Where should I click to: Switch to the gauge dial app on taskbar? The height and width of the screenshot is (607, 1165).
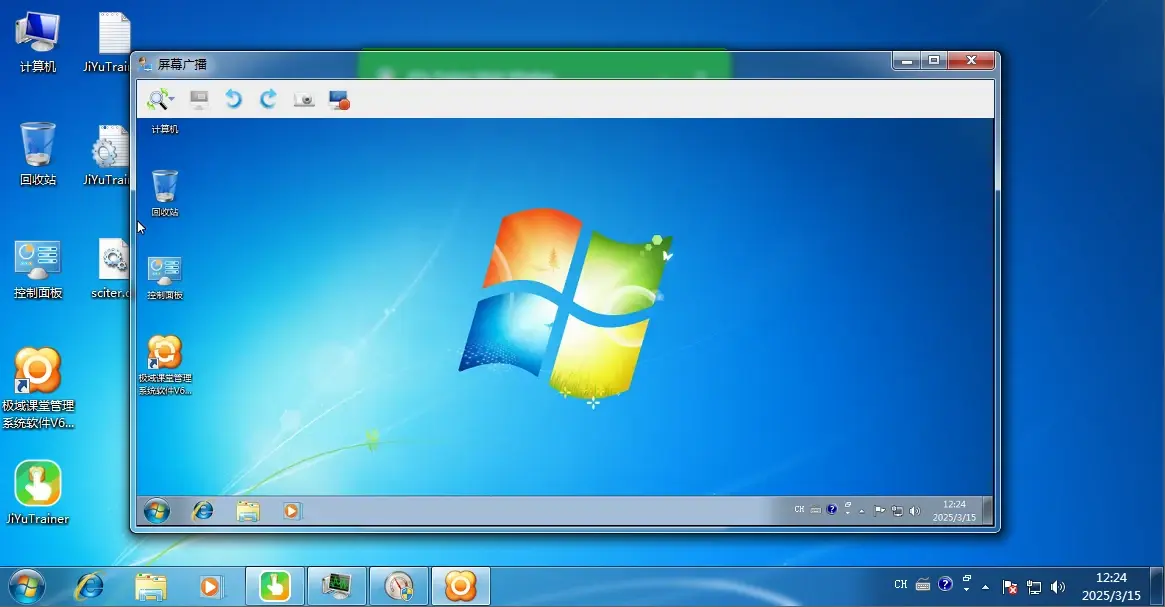[399, 586]
